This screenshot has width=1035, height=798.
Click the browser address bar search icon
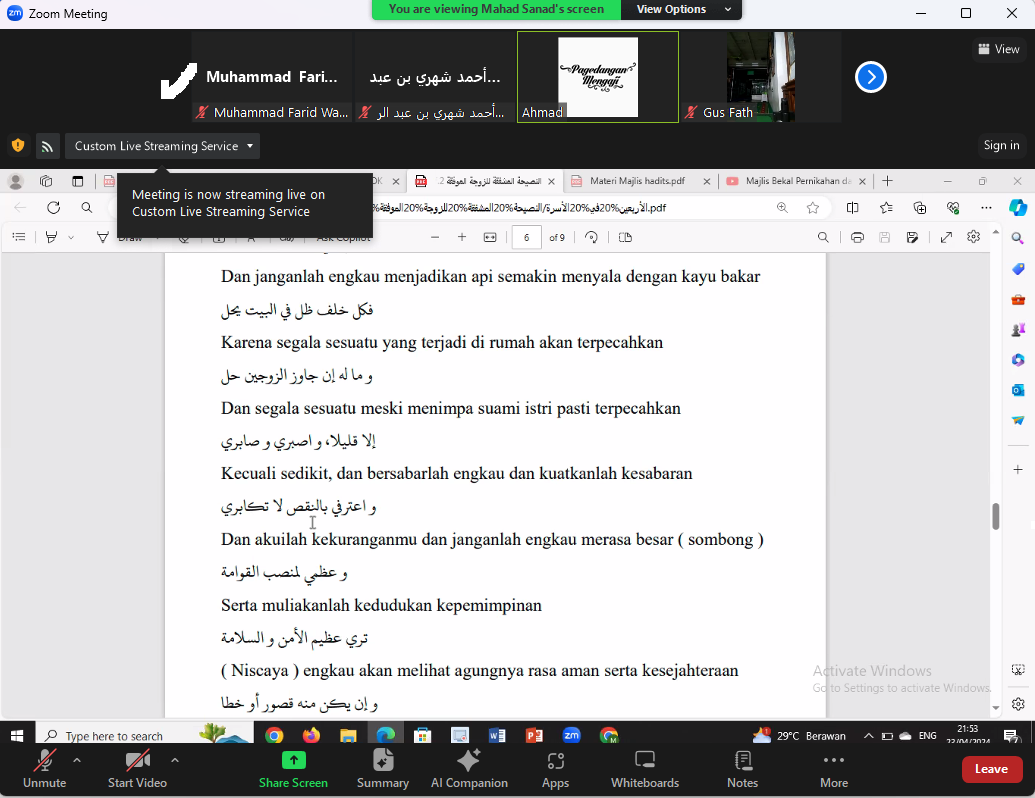[86, 208]
